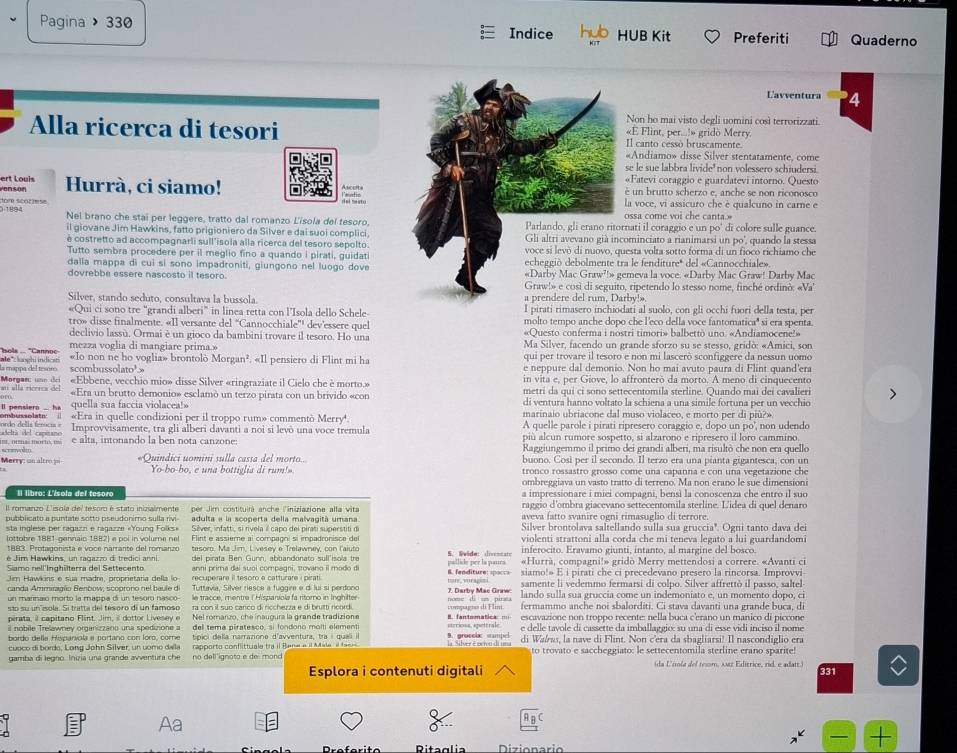This screenshot has width=957, height=753.
Task: Click the pirate illustration image
Action: pyautogui.click(x=480, y=185)
